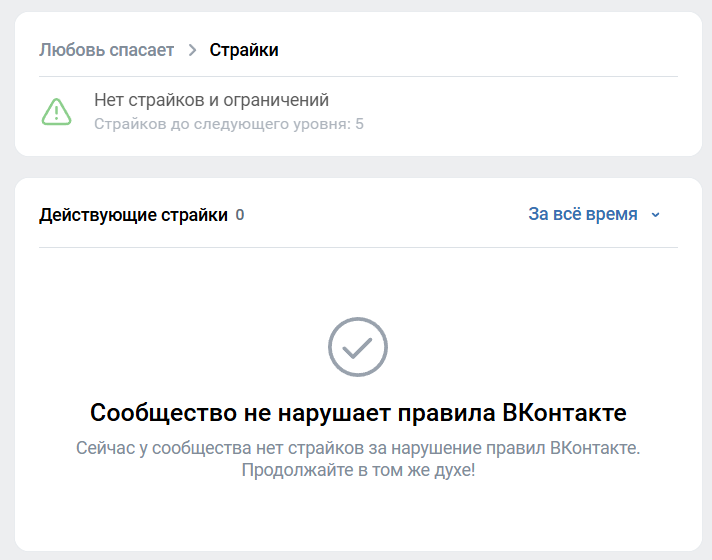Go back to Любовь спасает community
Screen dimensions: 712x560
tap(106, 50)
